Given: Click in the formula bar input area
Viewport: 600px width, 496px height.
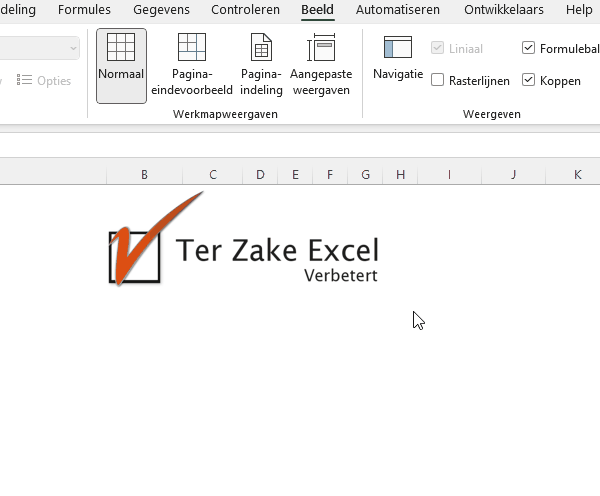Looking at the screenshot, I should tap(300, 145).
